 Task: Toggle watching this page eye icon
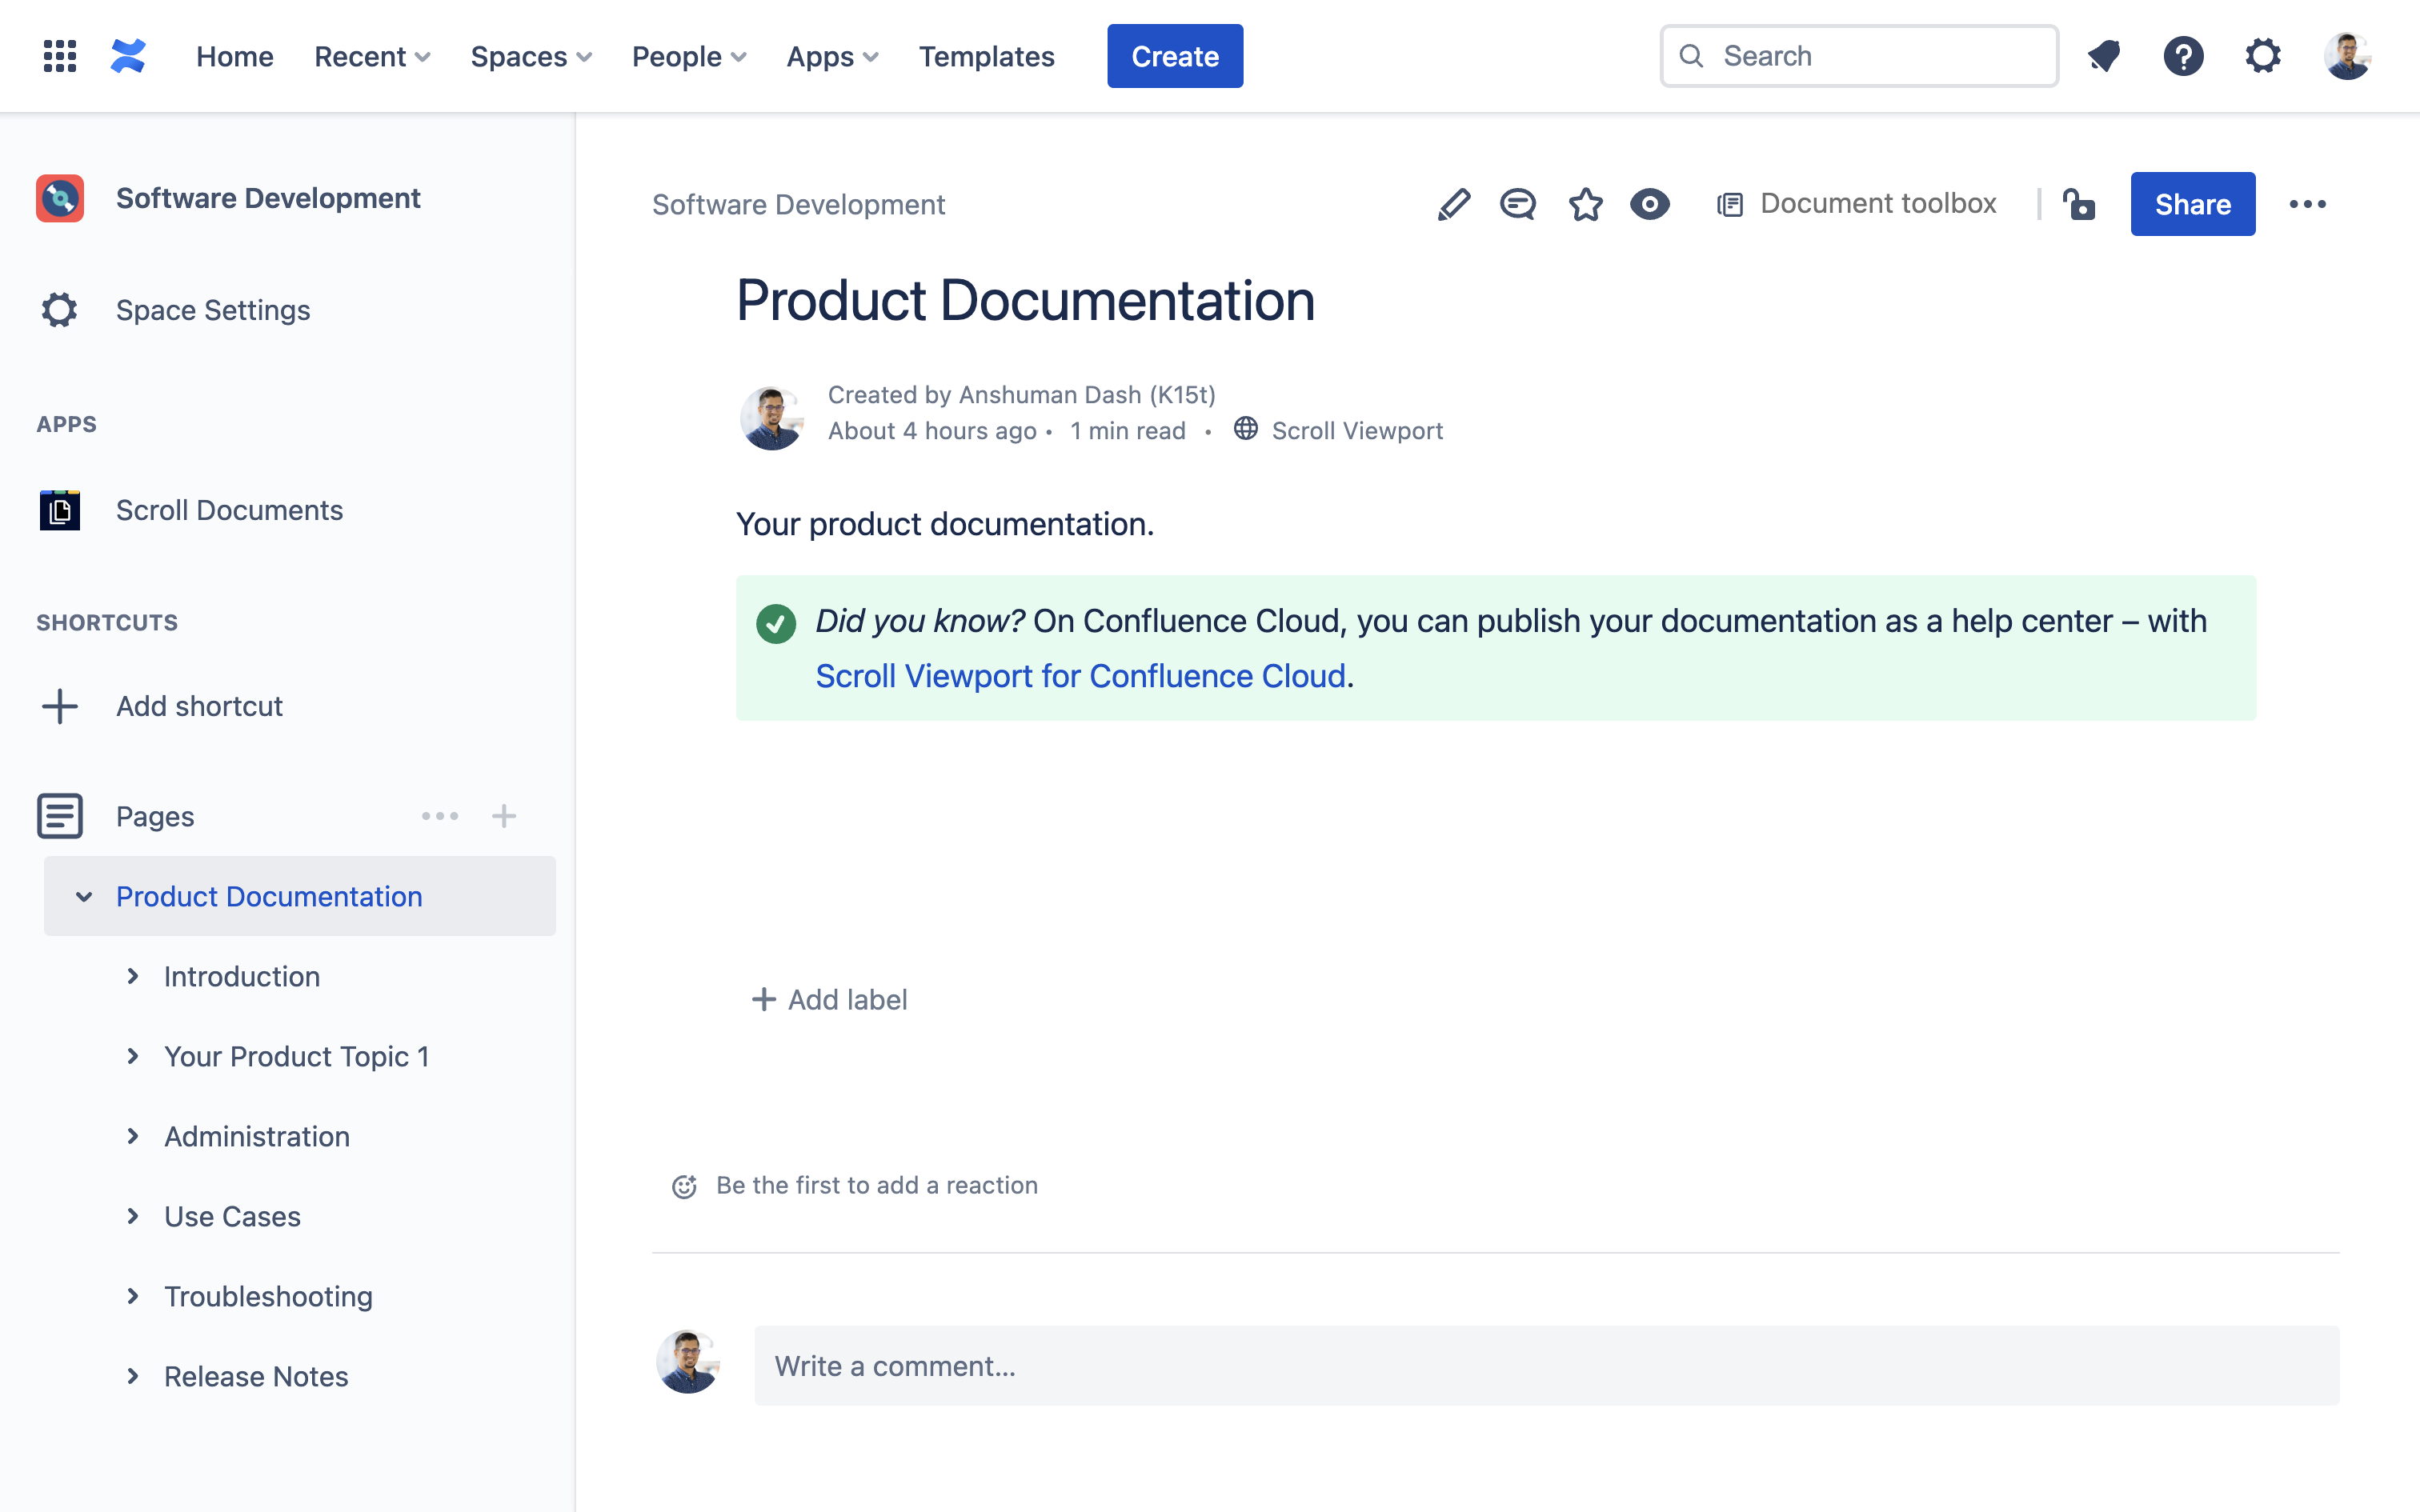coord(1649,204)
